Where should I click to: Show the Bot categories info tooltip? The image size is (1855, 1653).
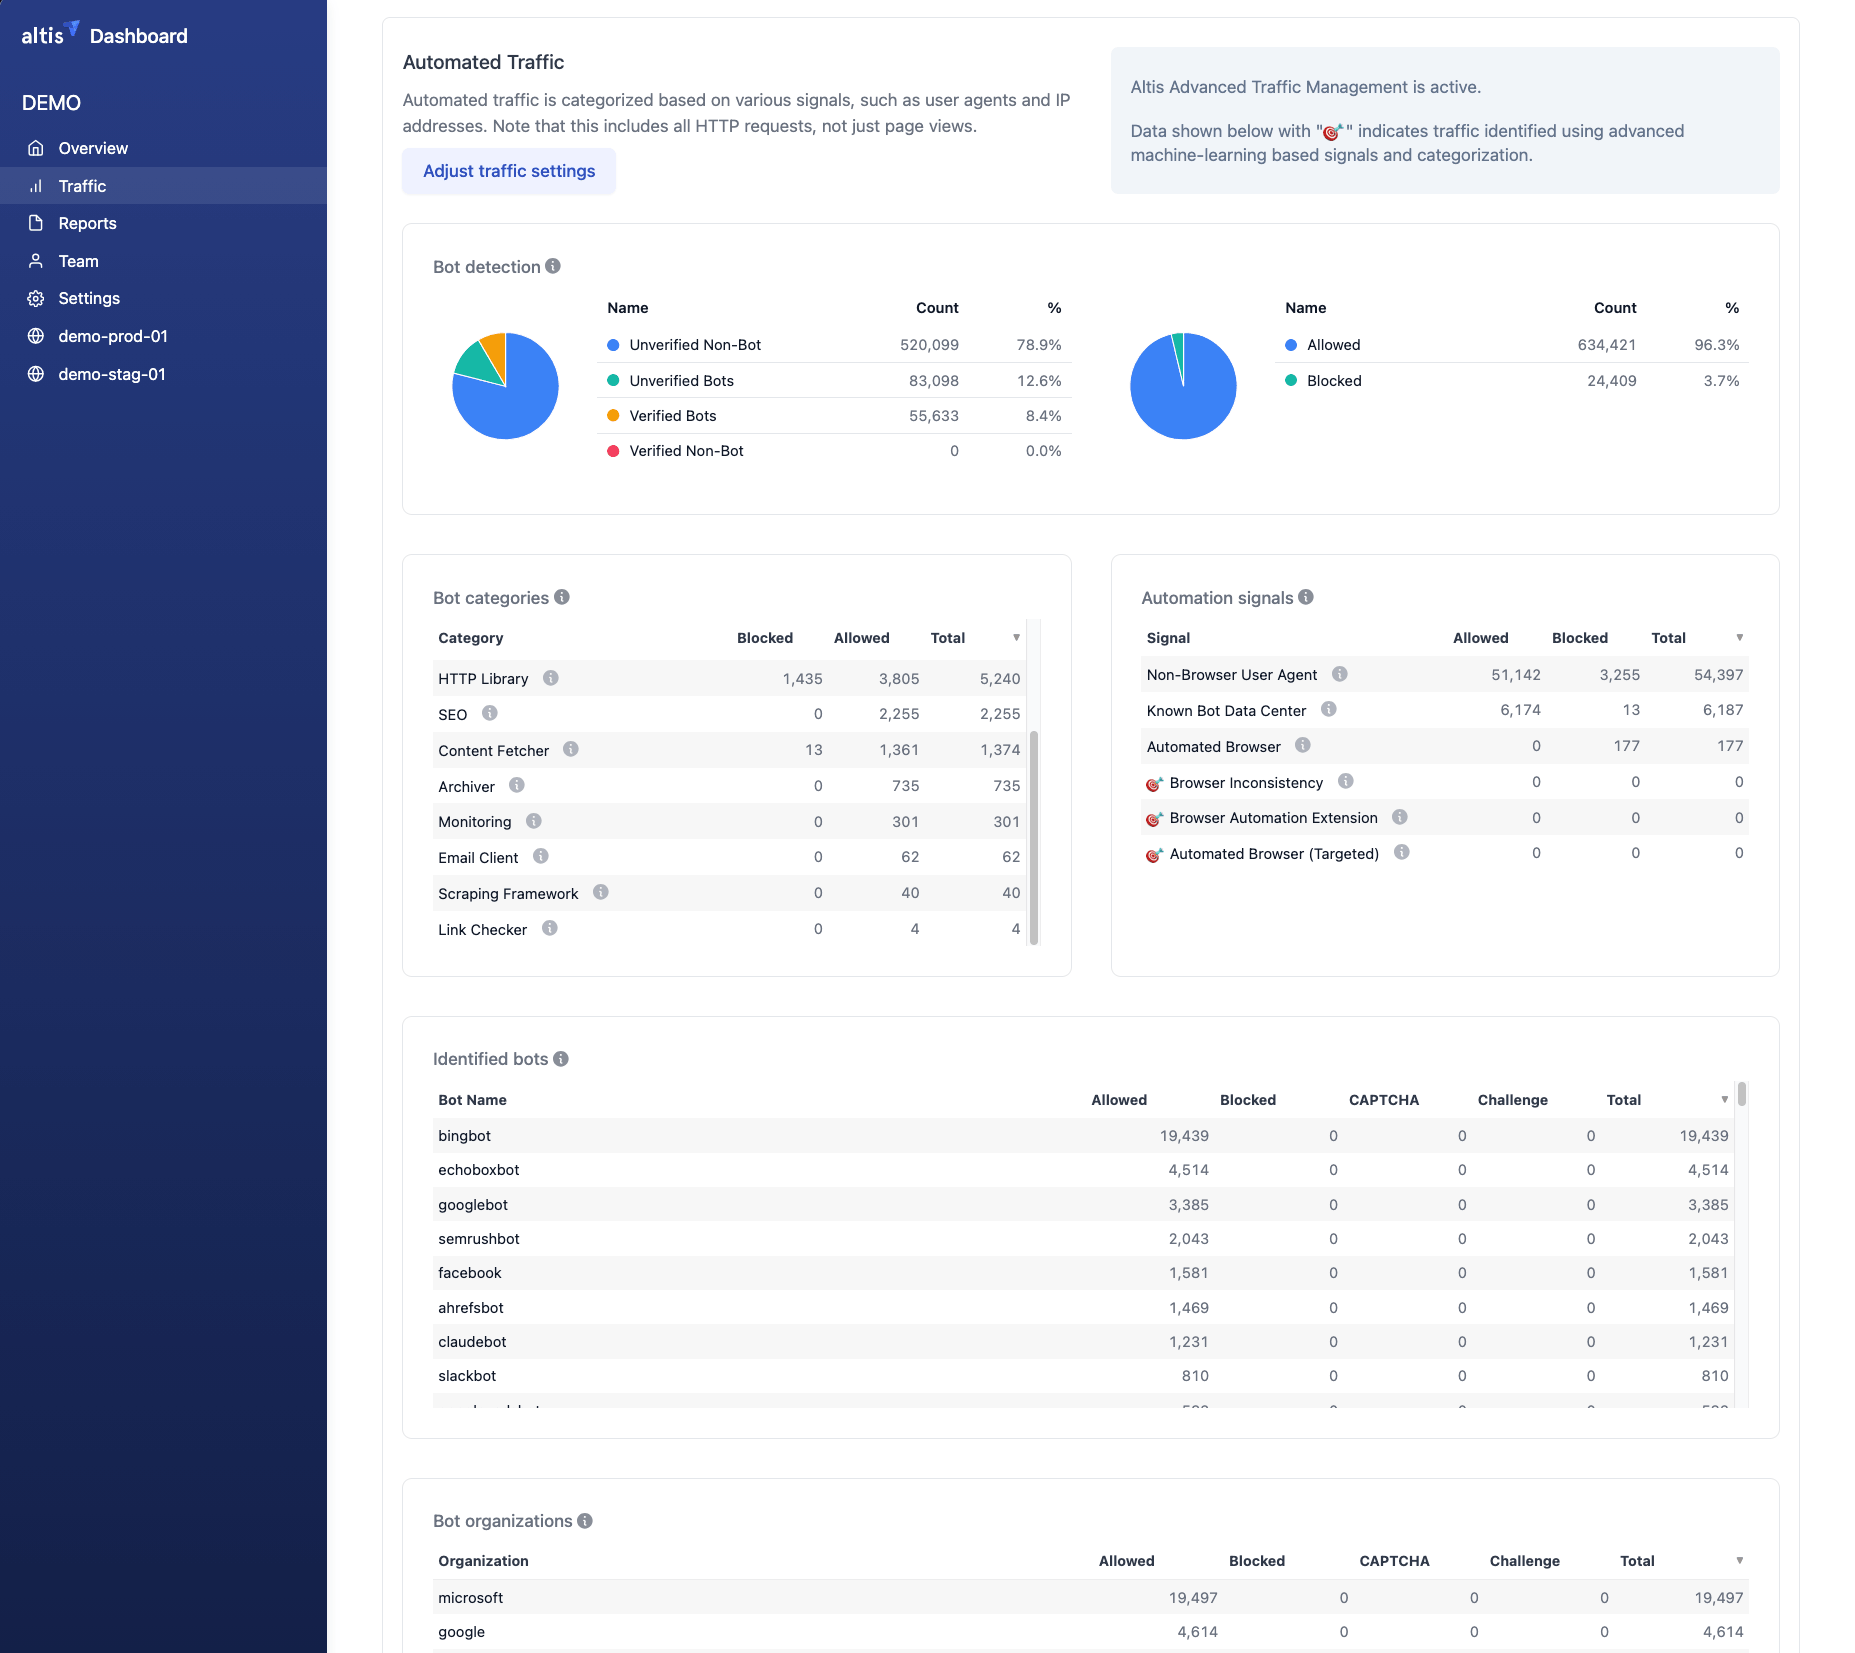(x=562, y=597)
